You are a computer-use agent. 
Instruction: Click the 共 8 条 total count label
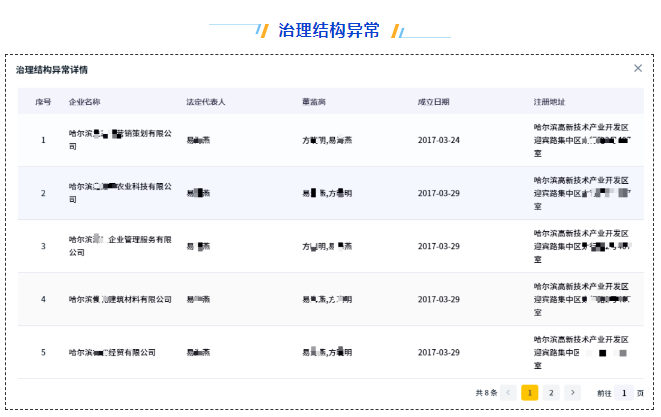pyautogui.click(x=485, y=393)
